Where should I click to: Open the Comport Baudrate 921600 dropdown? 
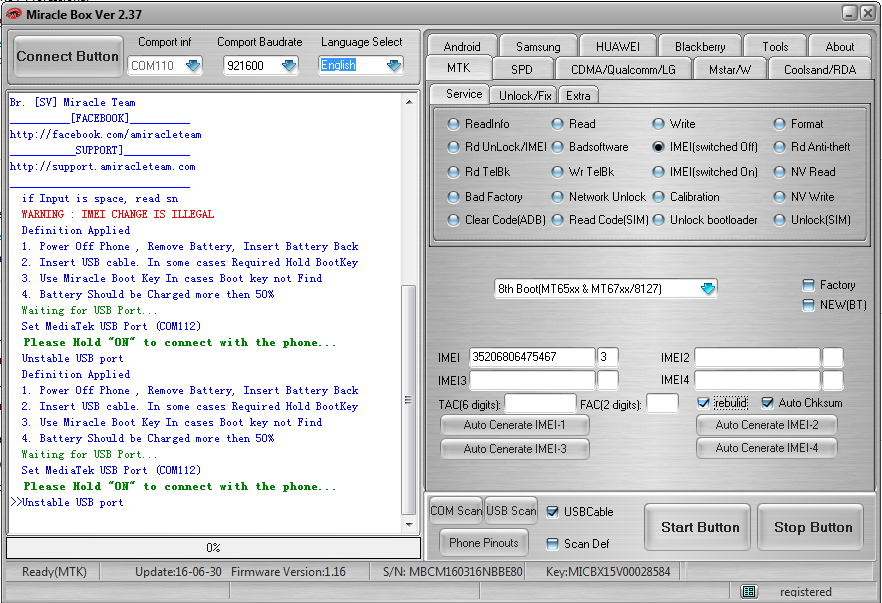289,66
